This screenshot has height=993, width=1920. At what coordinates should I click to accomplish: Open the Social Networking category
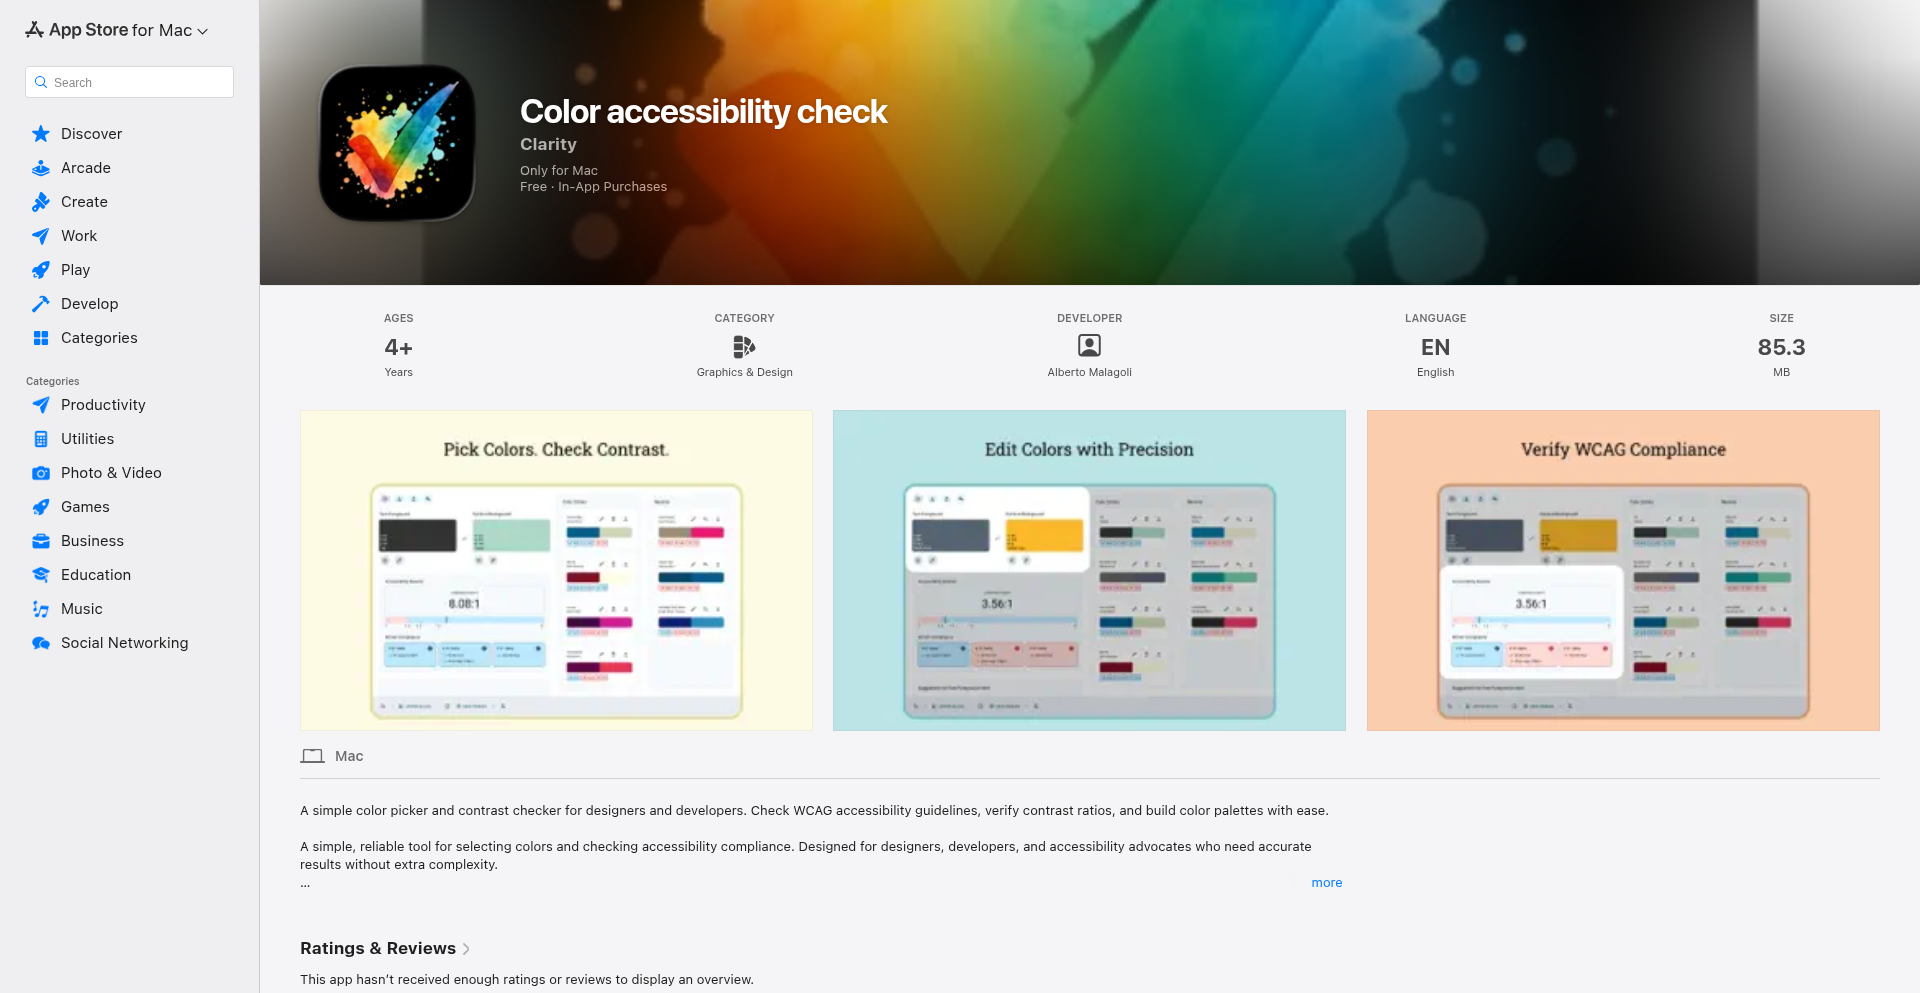click(124, 643)
